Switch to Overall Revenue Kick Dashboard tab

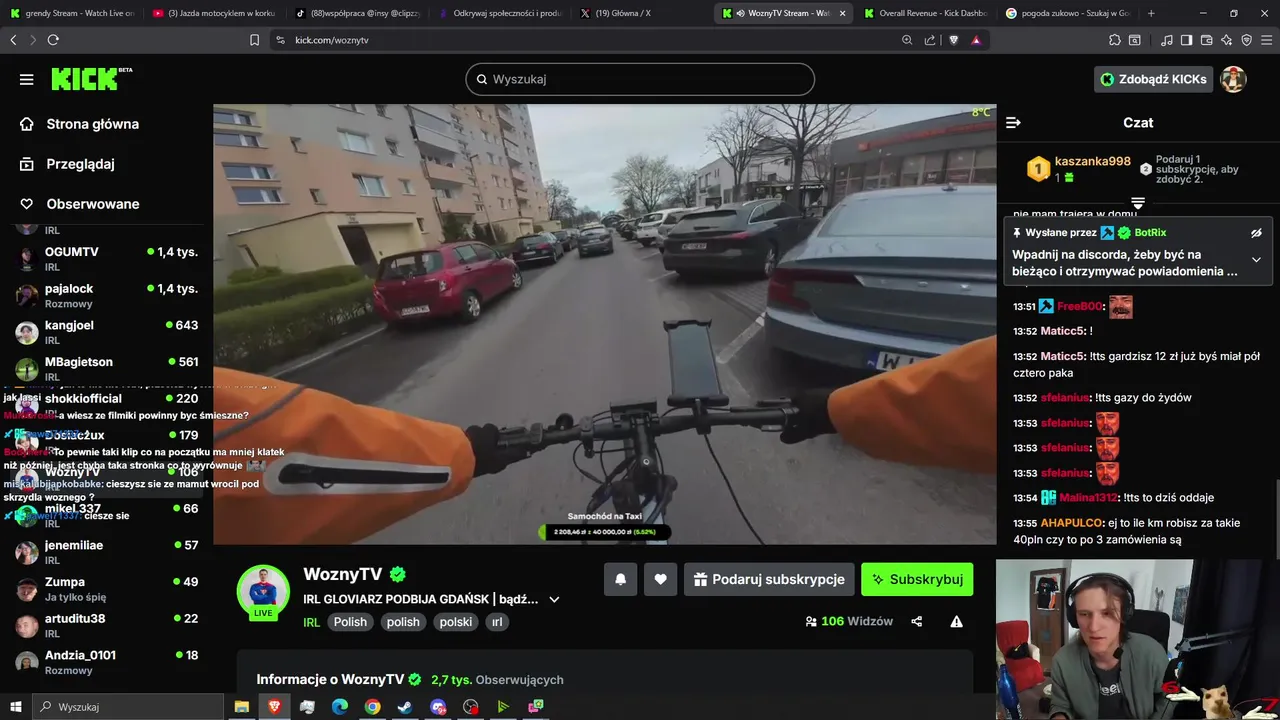click(x=925, y=13)
